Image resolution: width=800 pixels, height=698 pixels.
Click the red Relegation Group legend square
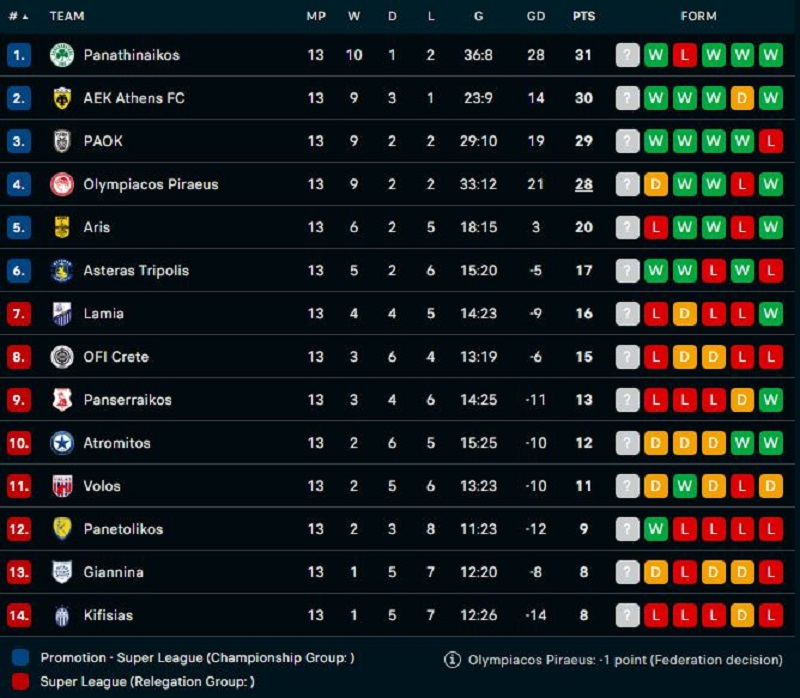[x=21, y=681]
